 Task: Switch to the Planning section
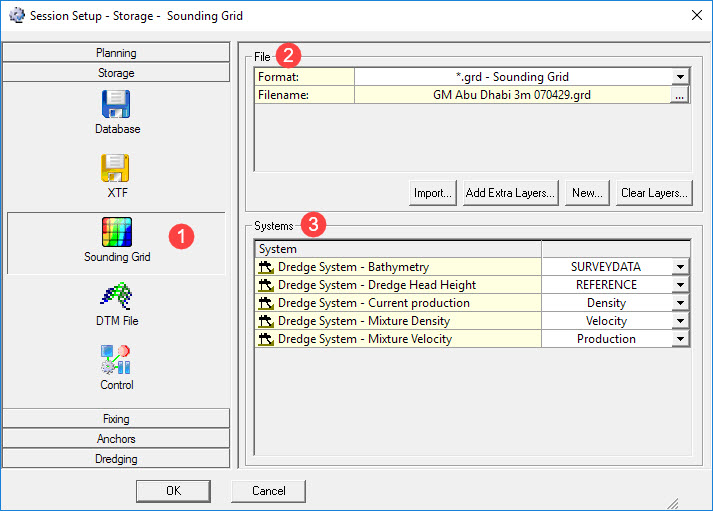click(116, 53)
